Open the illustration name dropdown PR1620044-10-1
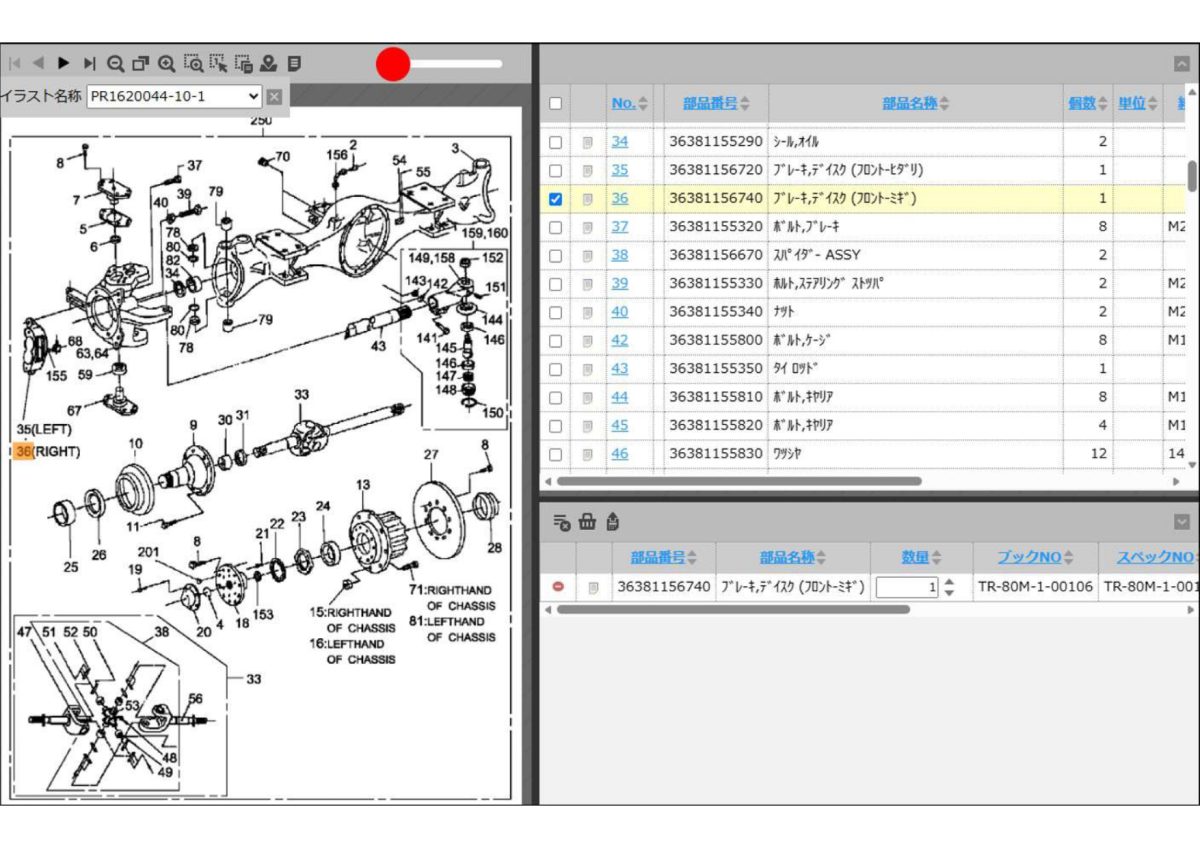This screenshot has height=848, width=1200. point(174,97)
